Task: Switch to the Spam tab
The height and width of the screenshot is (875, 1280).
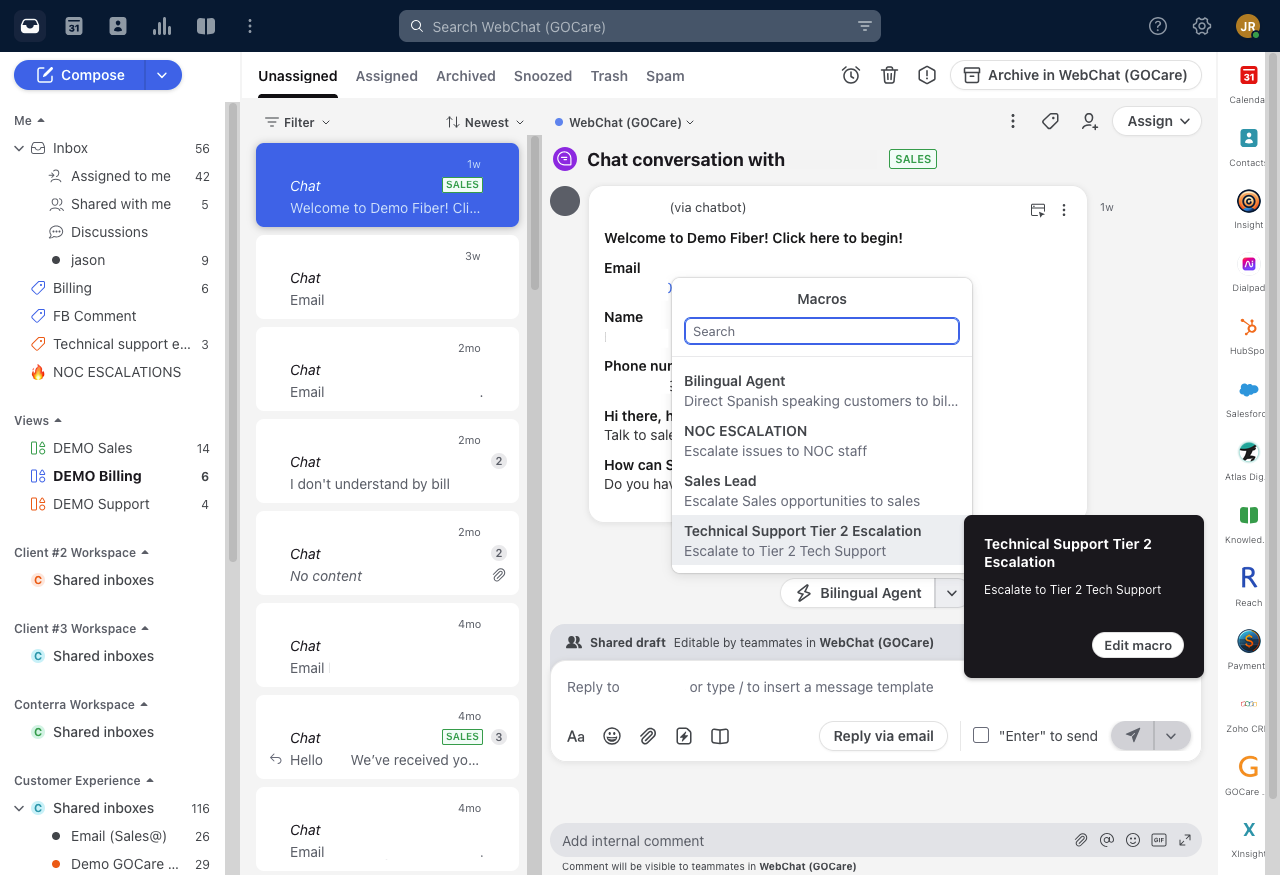Action: point(665,76)
